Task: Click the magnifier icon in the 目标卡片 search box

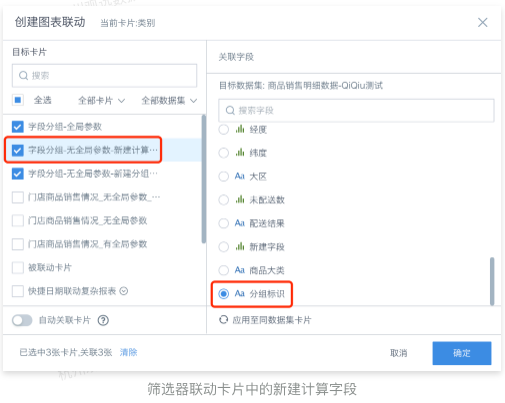Action: [x=23, y=76]
